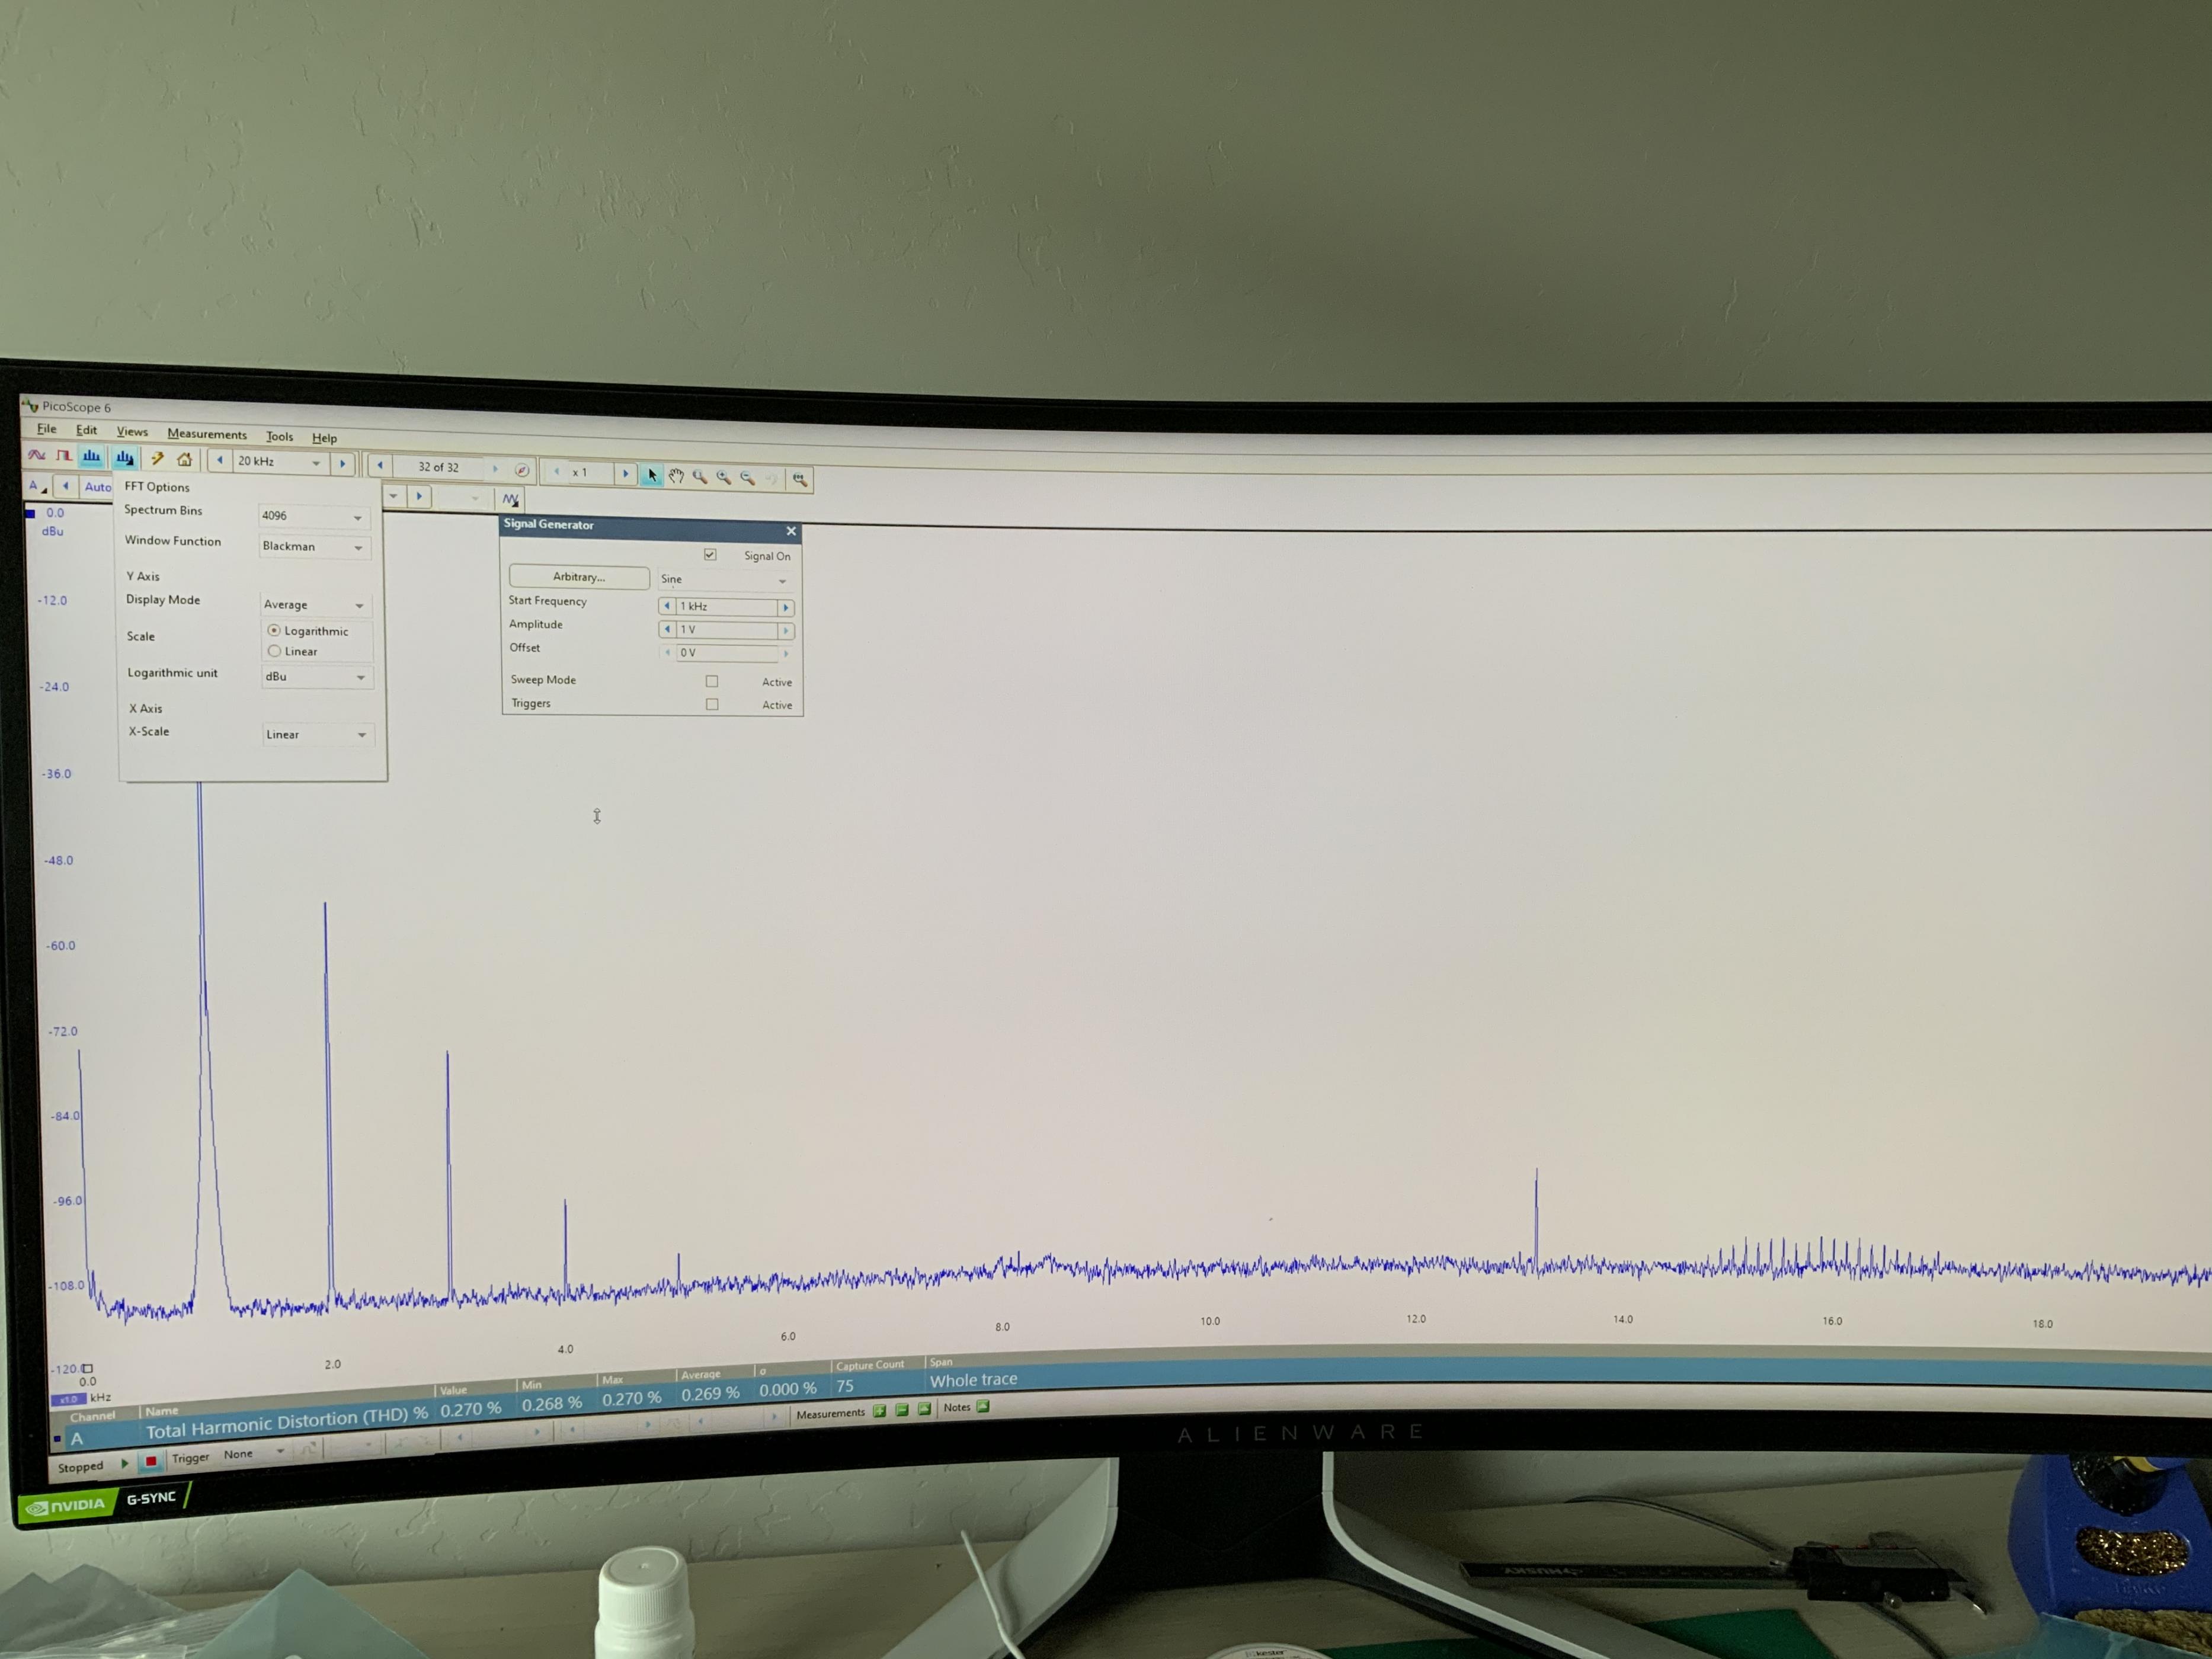
Task: Open the 20 kHz frequency range dropdown
Action: pyautogui.click(x=316, y=463)
